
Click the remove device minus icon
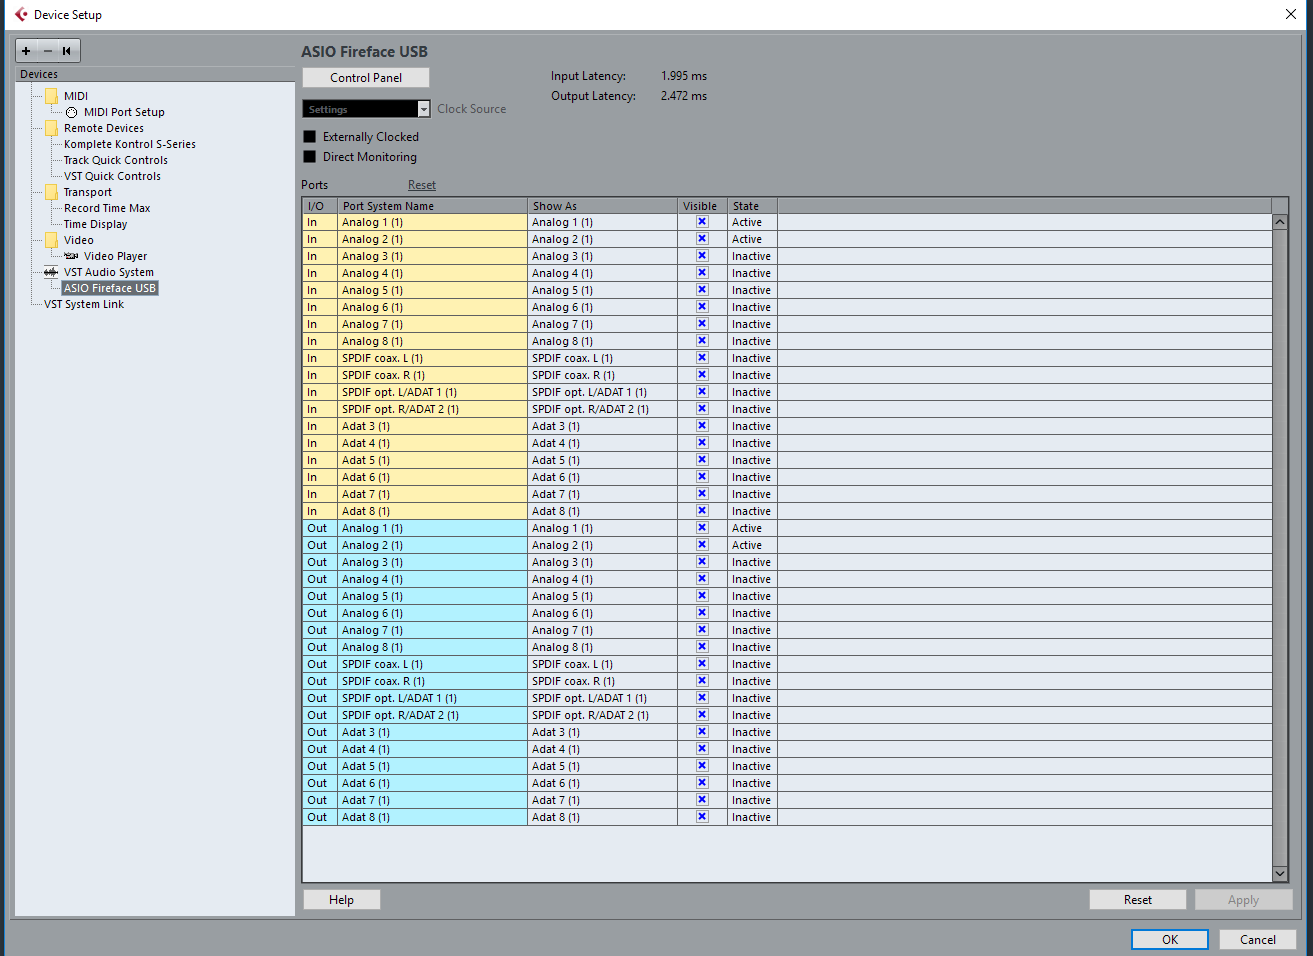coord(47,51)
